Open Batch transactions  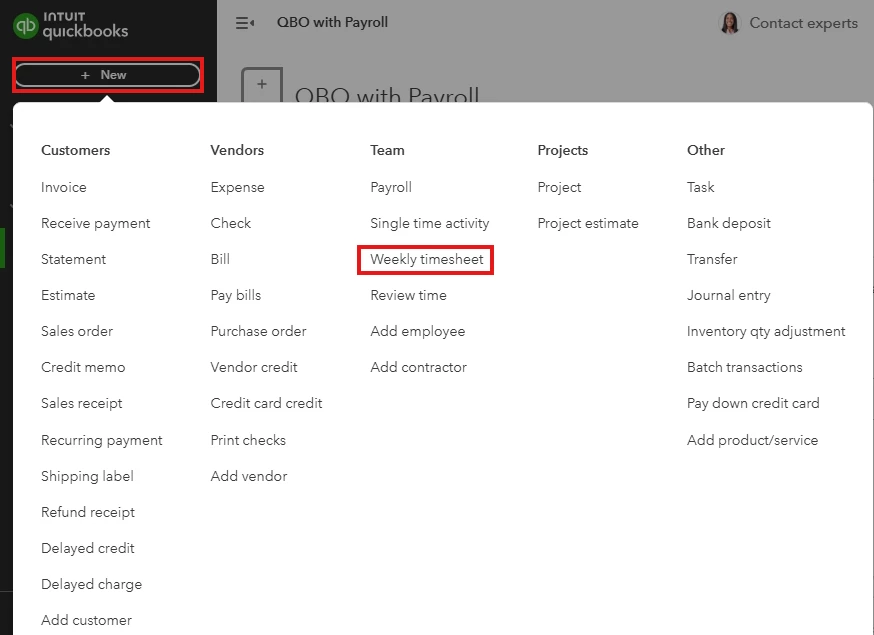[745, 367]
